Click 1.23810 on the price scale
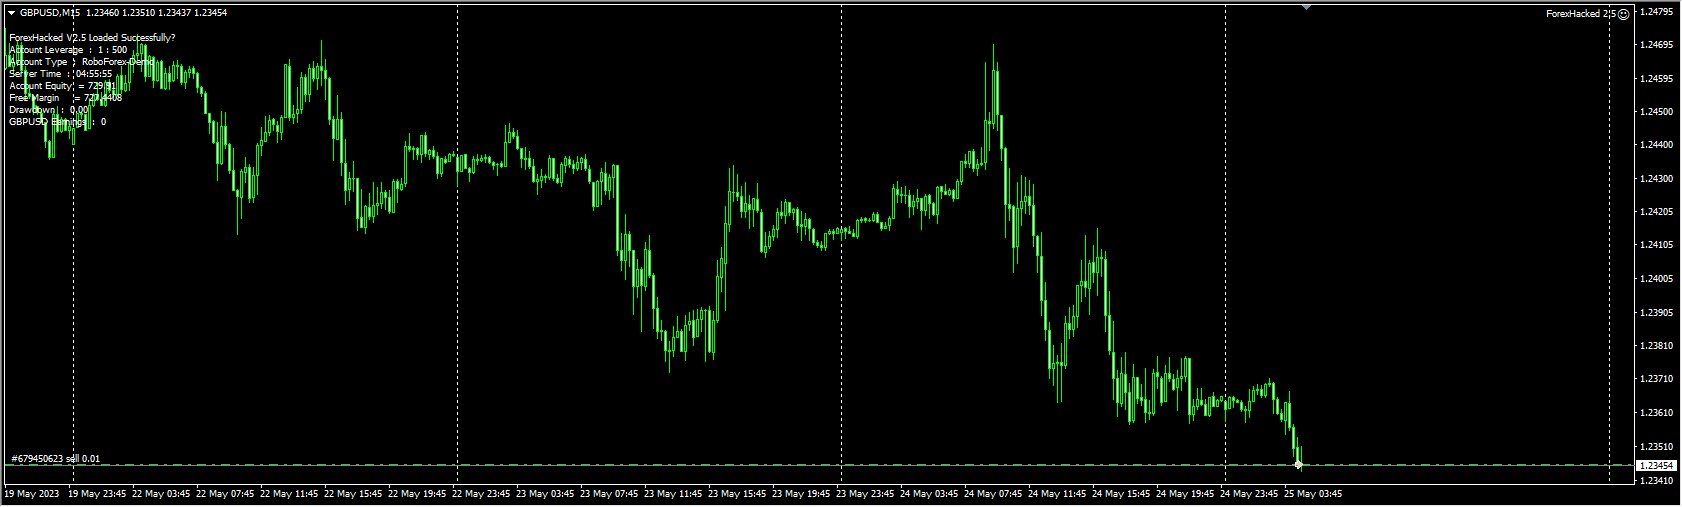 [1657, 346]
